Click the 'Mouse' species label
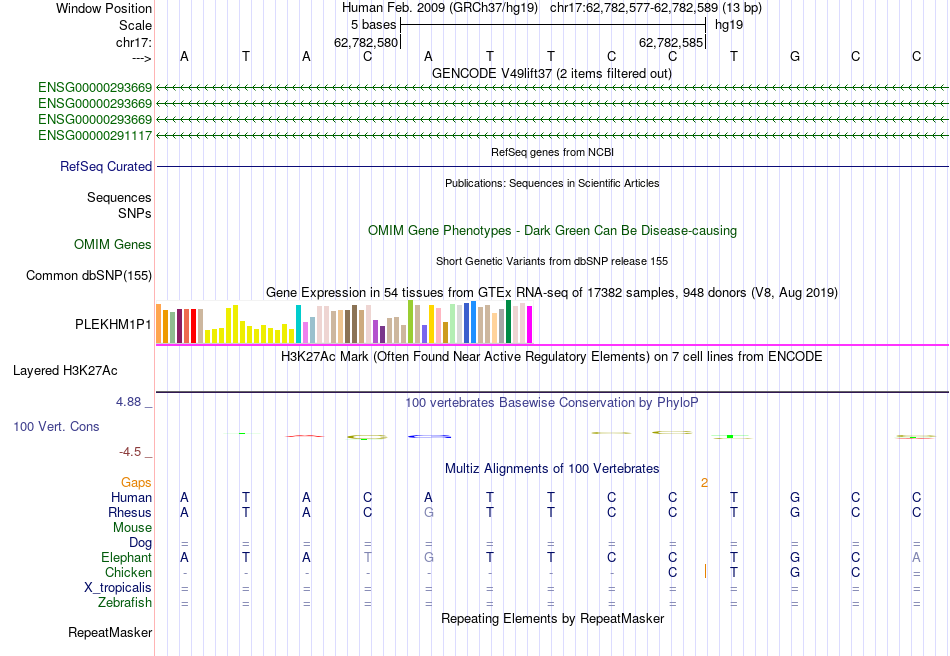The width and height of the screenshot is (950, 656). [132, 528]
